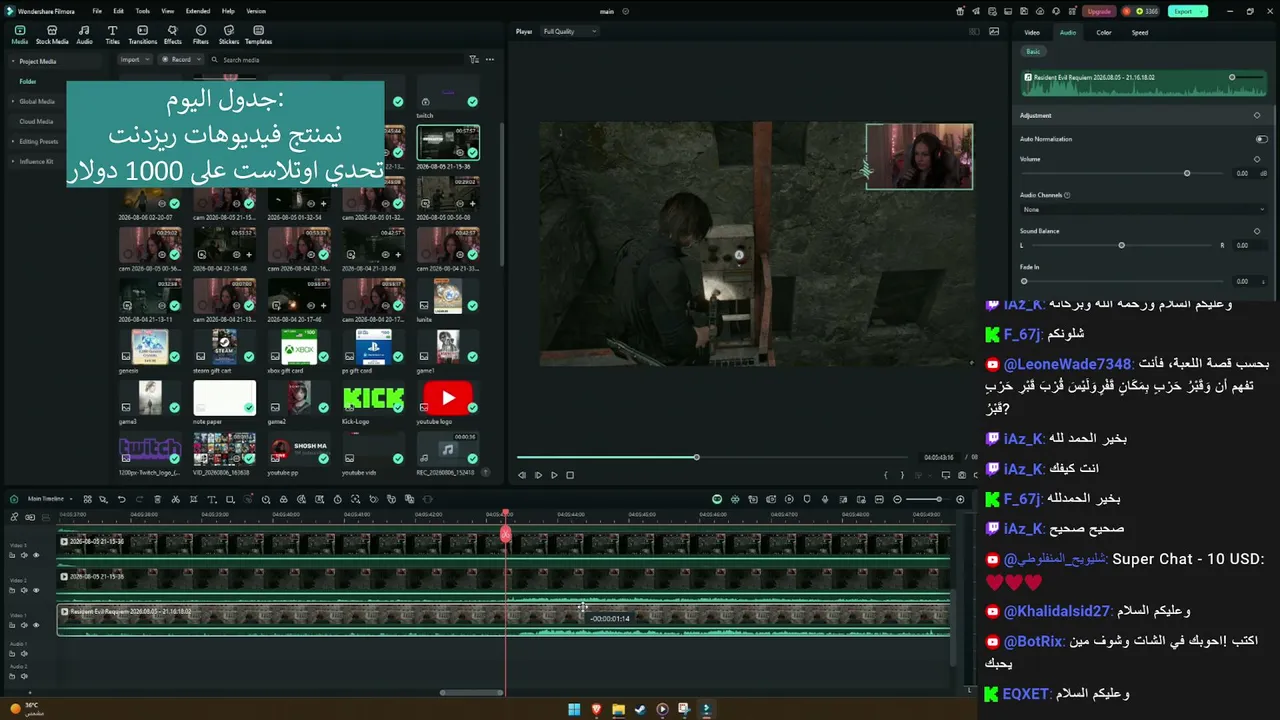Select the Text tool in timeline toolbar
This screenshot has width=1280, height=720.
tap(211, 499)
